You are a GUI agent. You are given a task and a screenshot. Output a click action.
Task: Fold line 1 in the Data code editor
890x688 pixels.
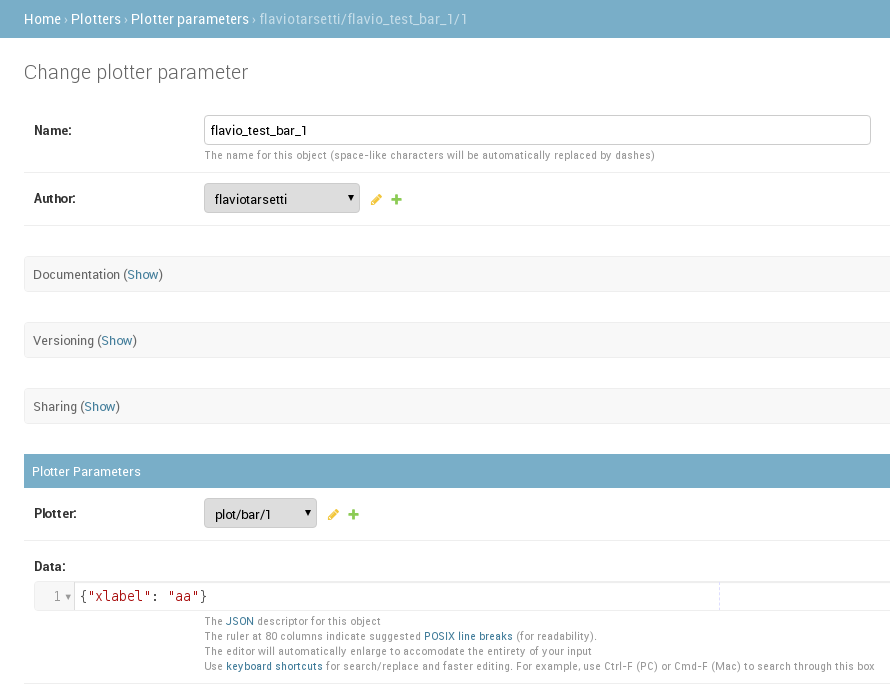point(68,597)
